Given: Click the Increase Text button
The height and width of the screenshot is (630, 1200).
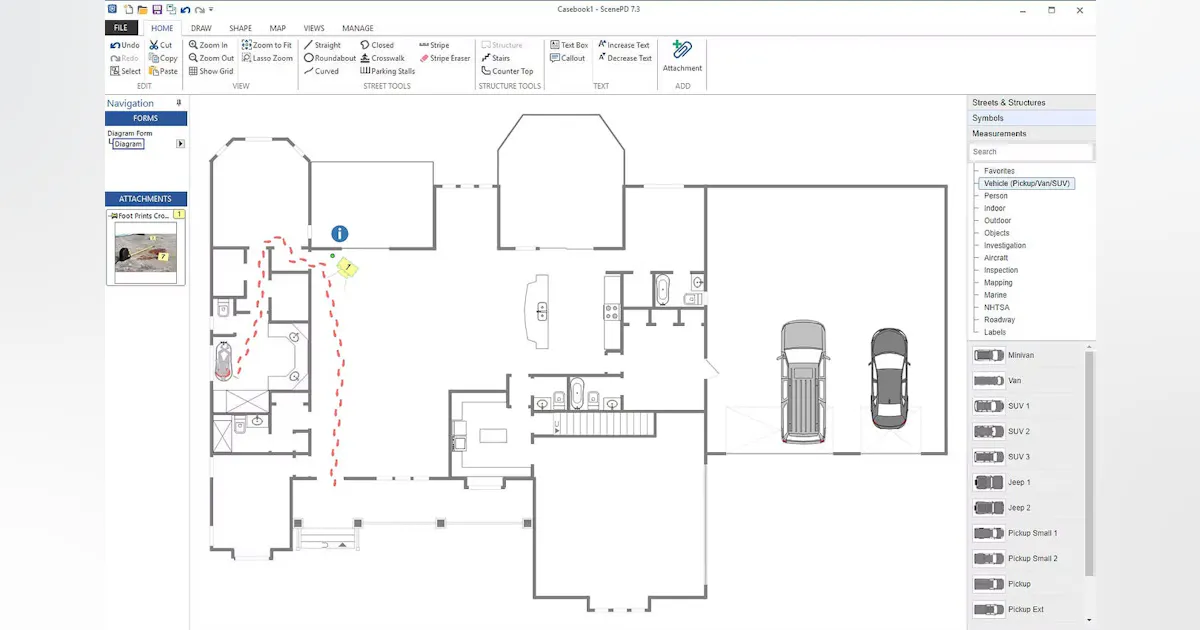Looking at the screenshot, I should pyautogui.click(x=624, y=45).
